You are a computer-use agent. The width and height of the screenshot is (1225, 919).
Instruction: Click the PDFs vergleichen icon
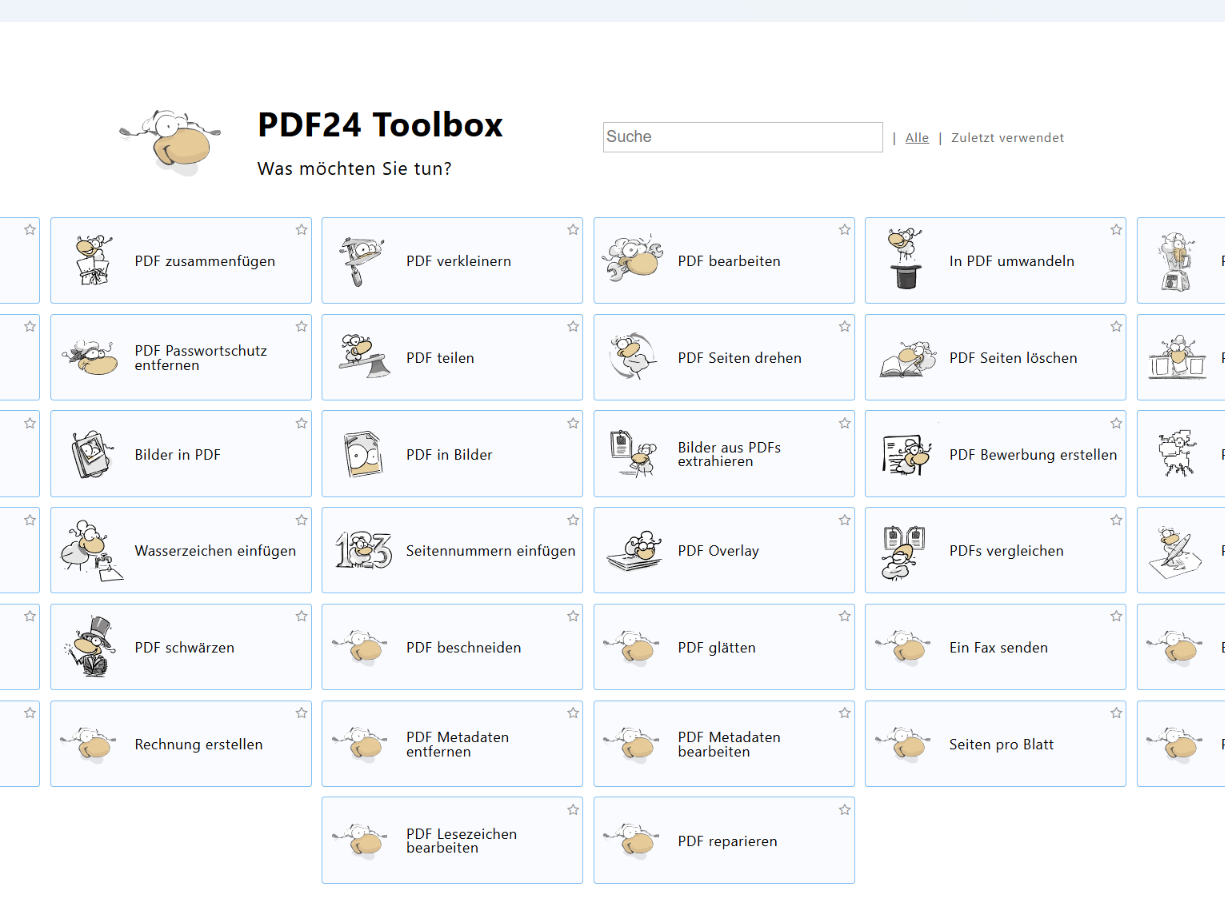(903, 551)
